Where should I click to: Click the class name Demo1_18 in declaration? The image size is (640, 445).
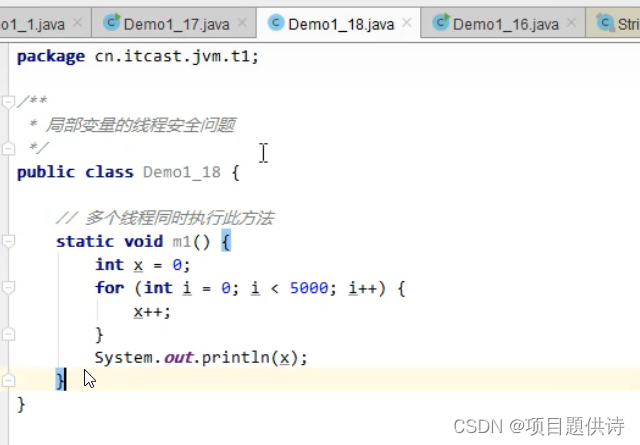(182, 172)
